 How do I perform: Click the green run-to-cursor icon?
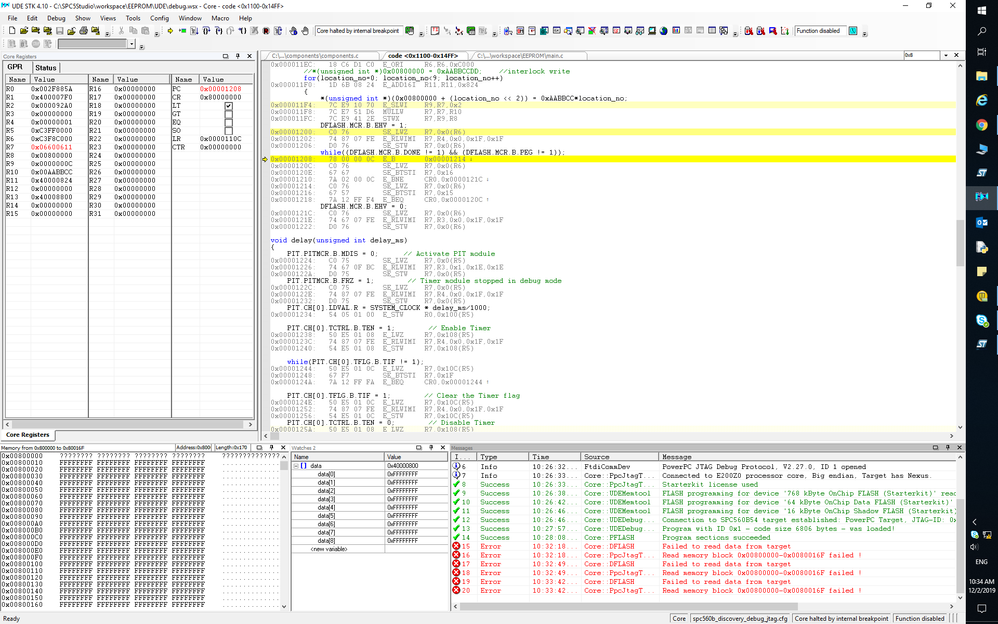[x=182, y=31]
